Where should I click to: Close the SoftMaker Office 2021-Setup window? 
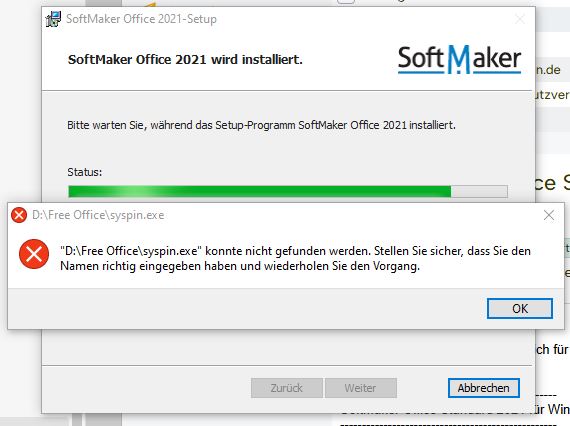[520, 19]
